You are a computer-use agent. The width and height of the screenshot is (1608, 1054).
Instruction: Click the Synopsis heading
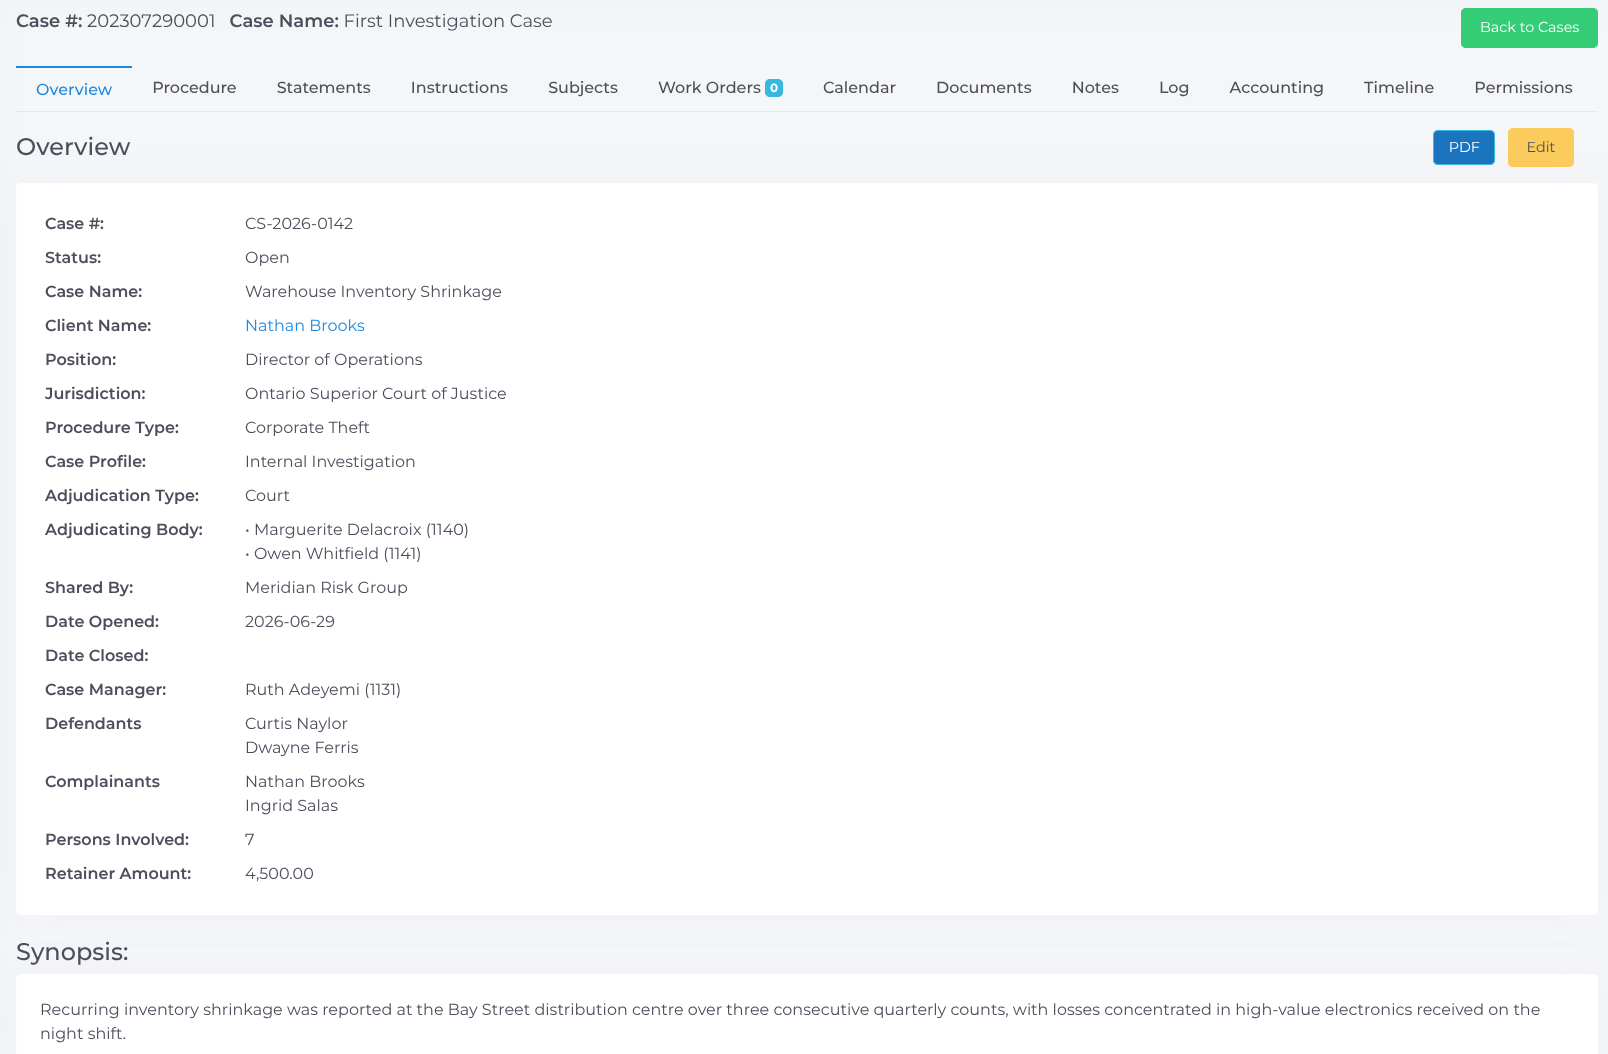pyautogui.click(x=72, y=952)
